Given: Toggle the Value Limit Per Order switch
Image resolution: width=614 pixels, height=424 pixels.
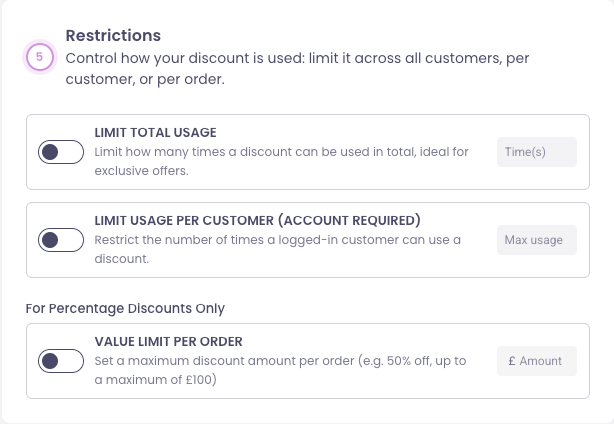Looking at the screenshot, I should coord(61,361).
